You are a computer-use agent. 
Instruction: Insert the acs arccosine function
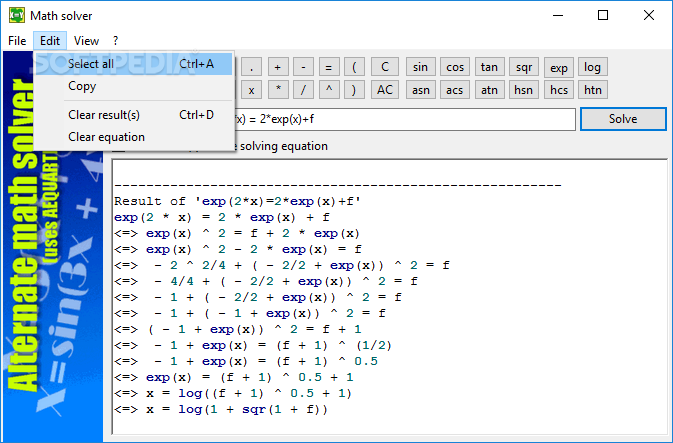coord(455,90)
